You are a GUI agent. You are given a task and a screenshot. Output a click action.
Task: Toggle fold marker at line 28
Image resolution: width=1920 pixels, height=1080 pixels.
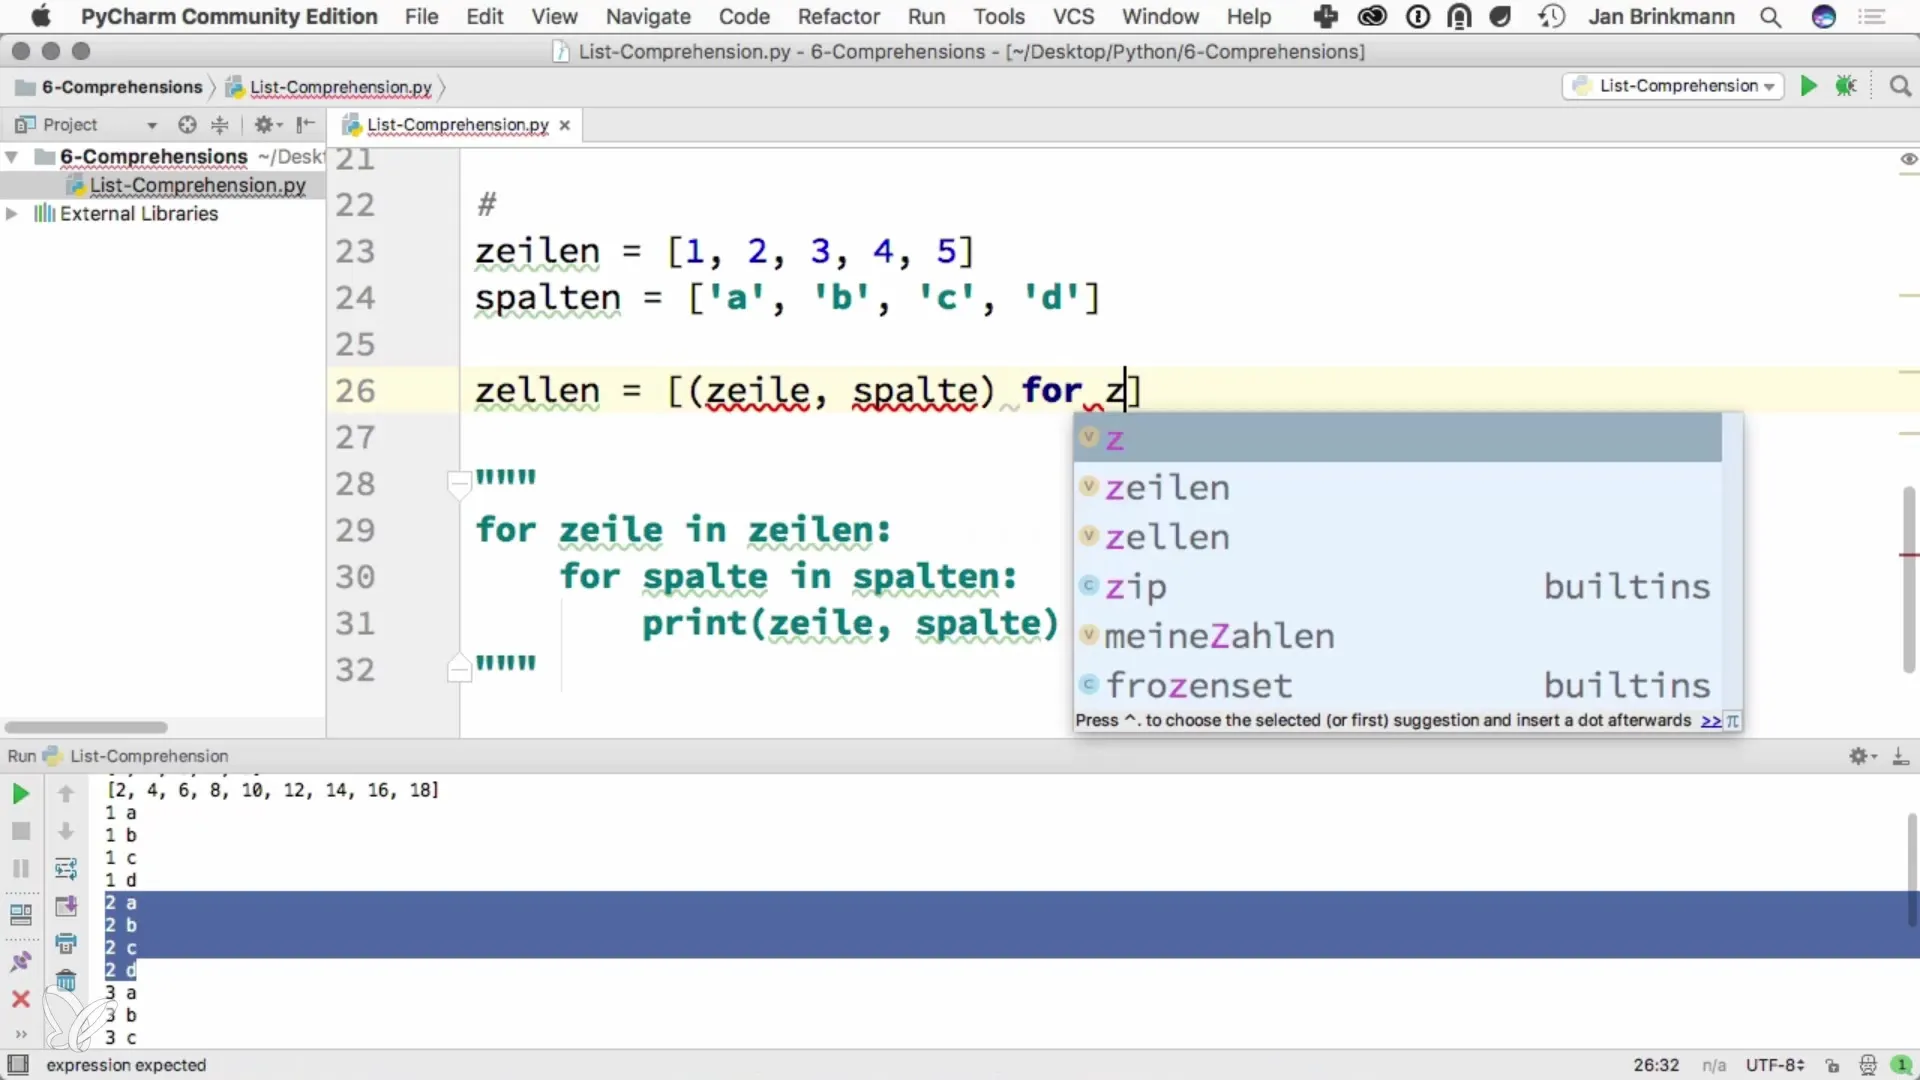click(x=459, y=484)
